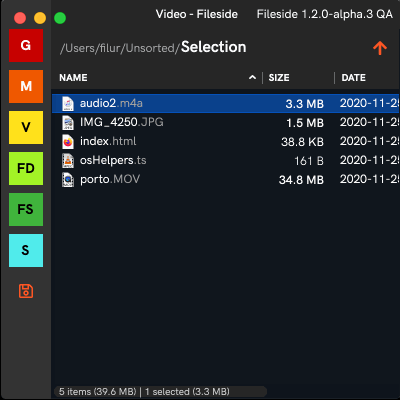Image resolution: width=400 pixels, height=400 pixels.
Task: Click the porto.MOV QuickTime file icon
Action: point(68,180)
